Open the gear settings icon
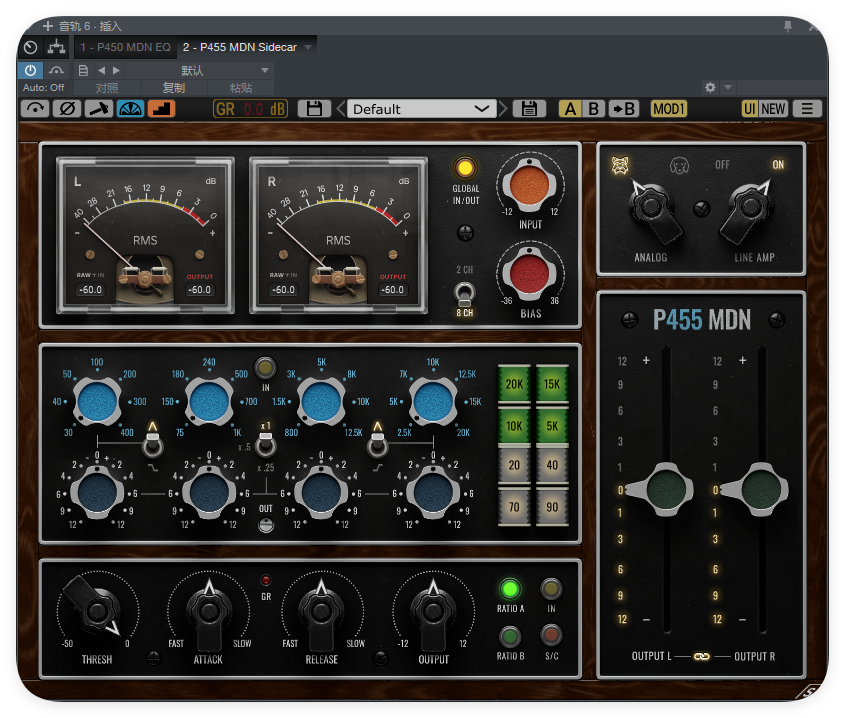Viewport: 845px width, 718px height. [710, 87]
